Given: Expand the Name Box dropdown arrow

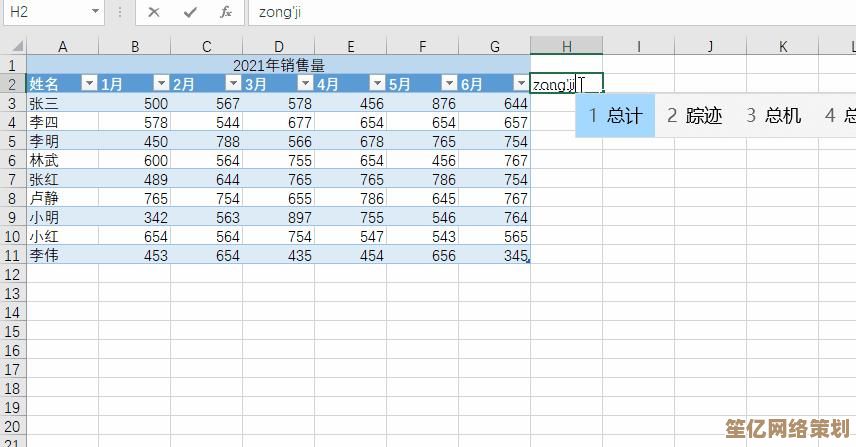Looking at the screenshot, I should click(95, 12).
